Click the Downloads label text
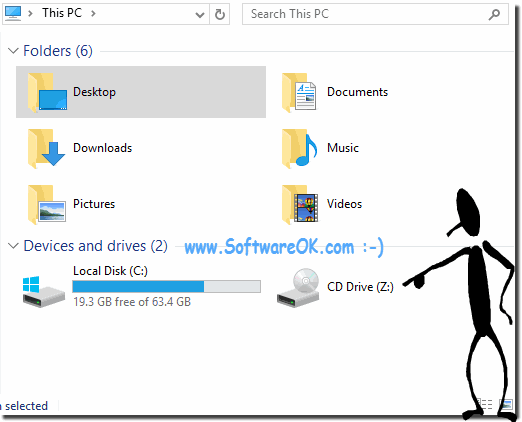The height and width of the screenshot is (422, 522). [103, 148]
